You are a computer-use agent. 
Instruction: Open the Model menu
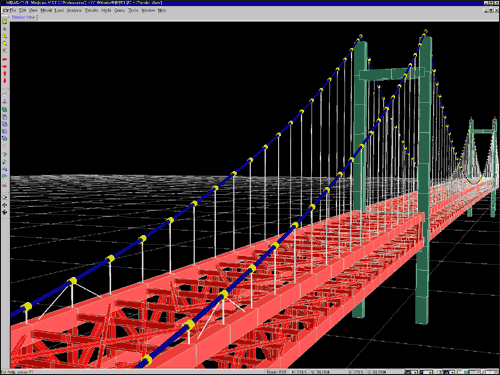pos(46,10)
